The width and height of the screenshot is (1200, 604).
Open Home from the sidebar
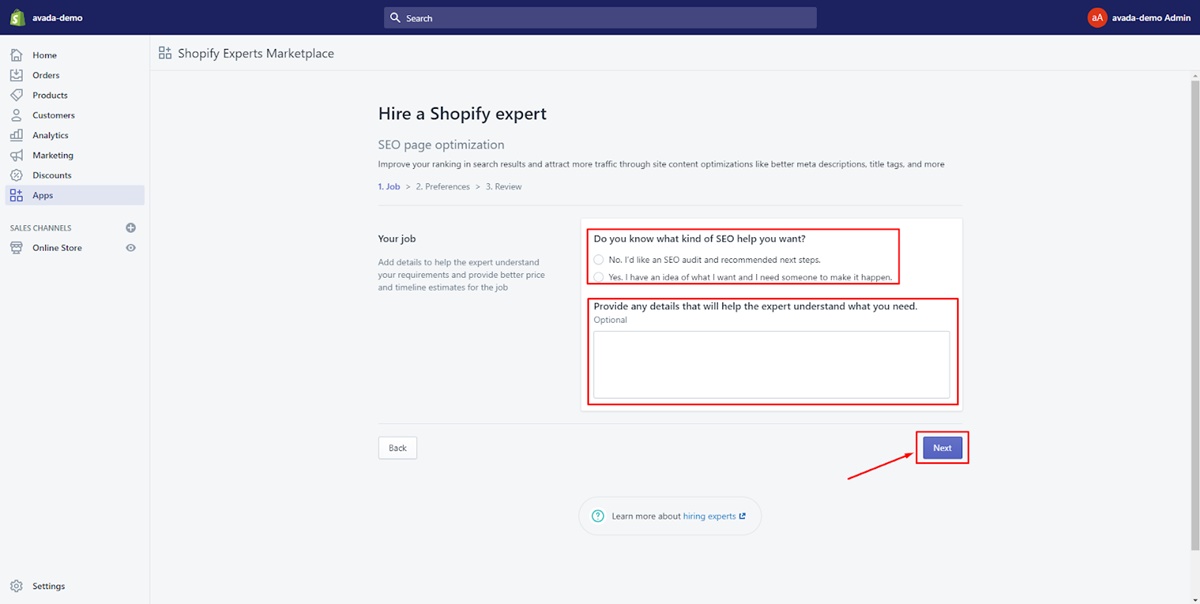44,55
